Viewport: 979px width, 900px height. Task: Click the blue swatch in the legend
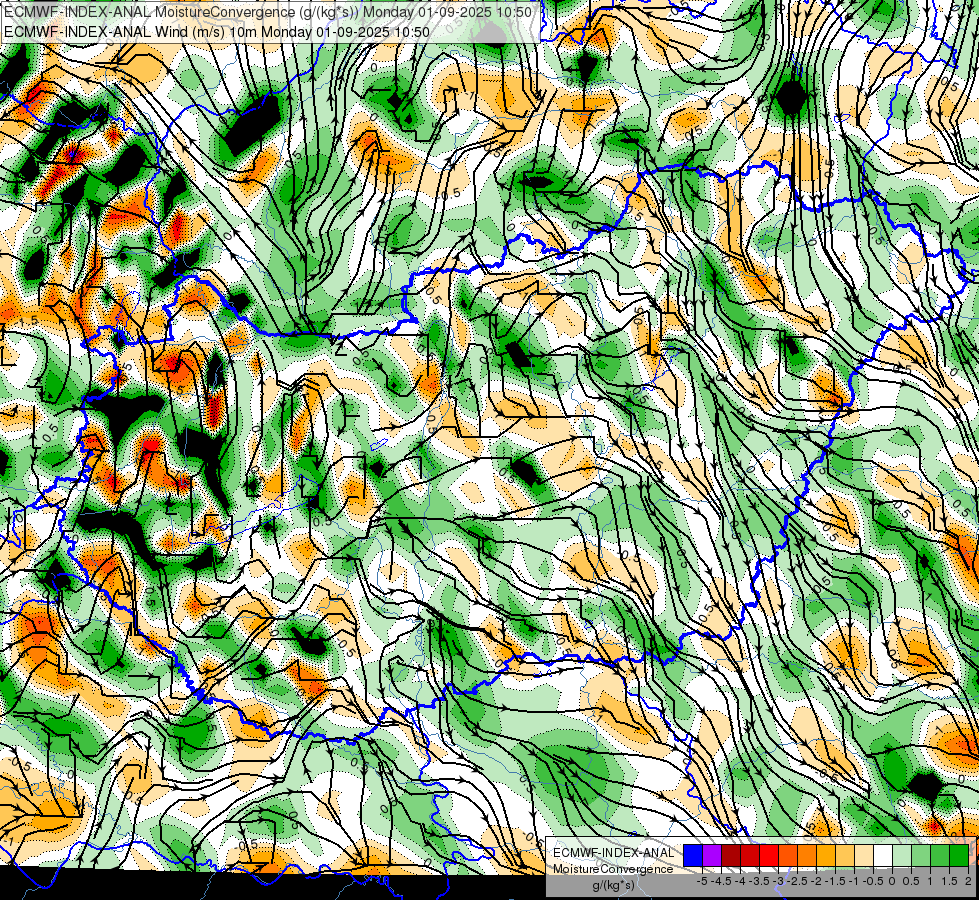coord(693,856)
